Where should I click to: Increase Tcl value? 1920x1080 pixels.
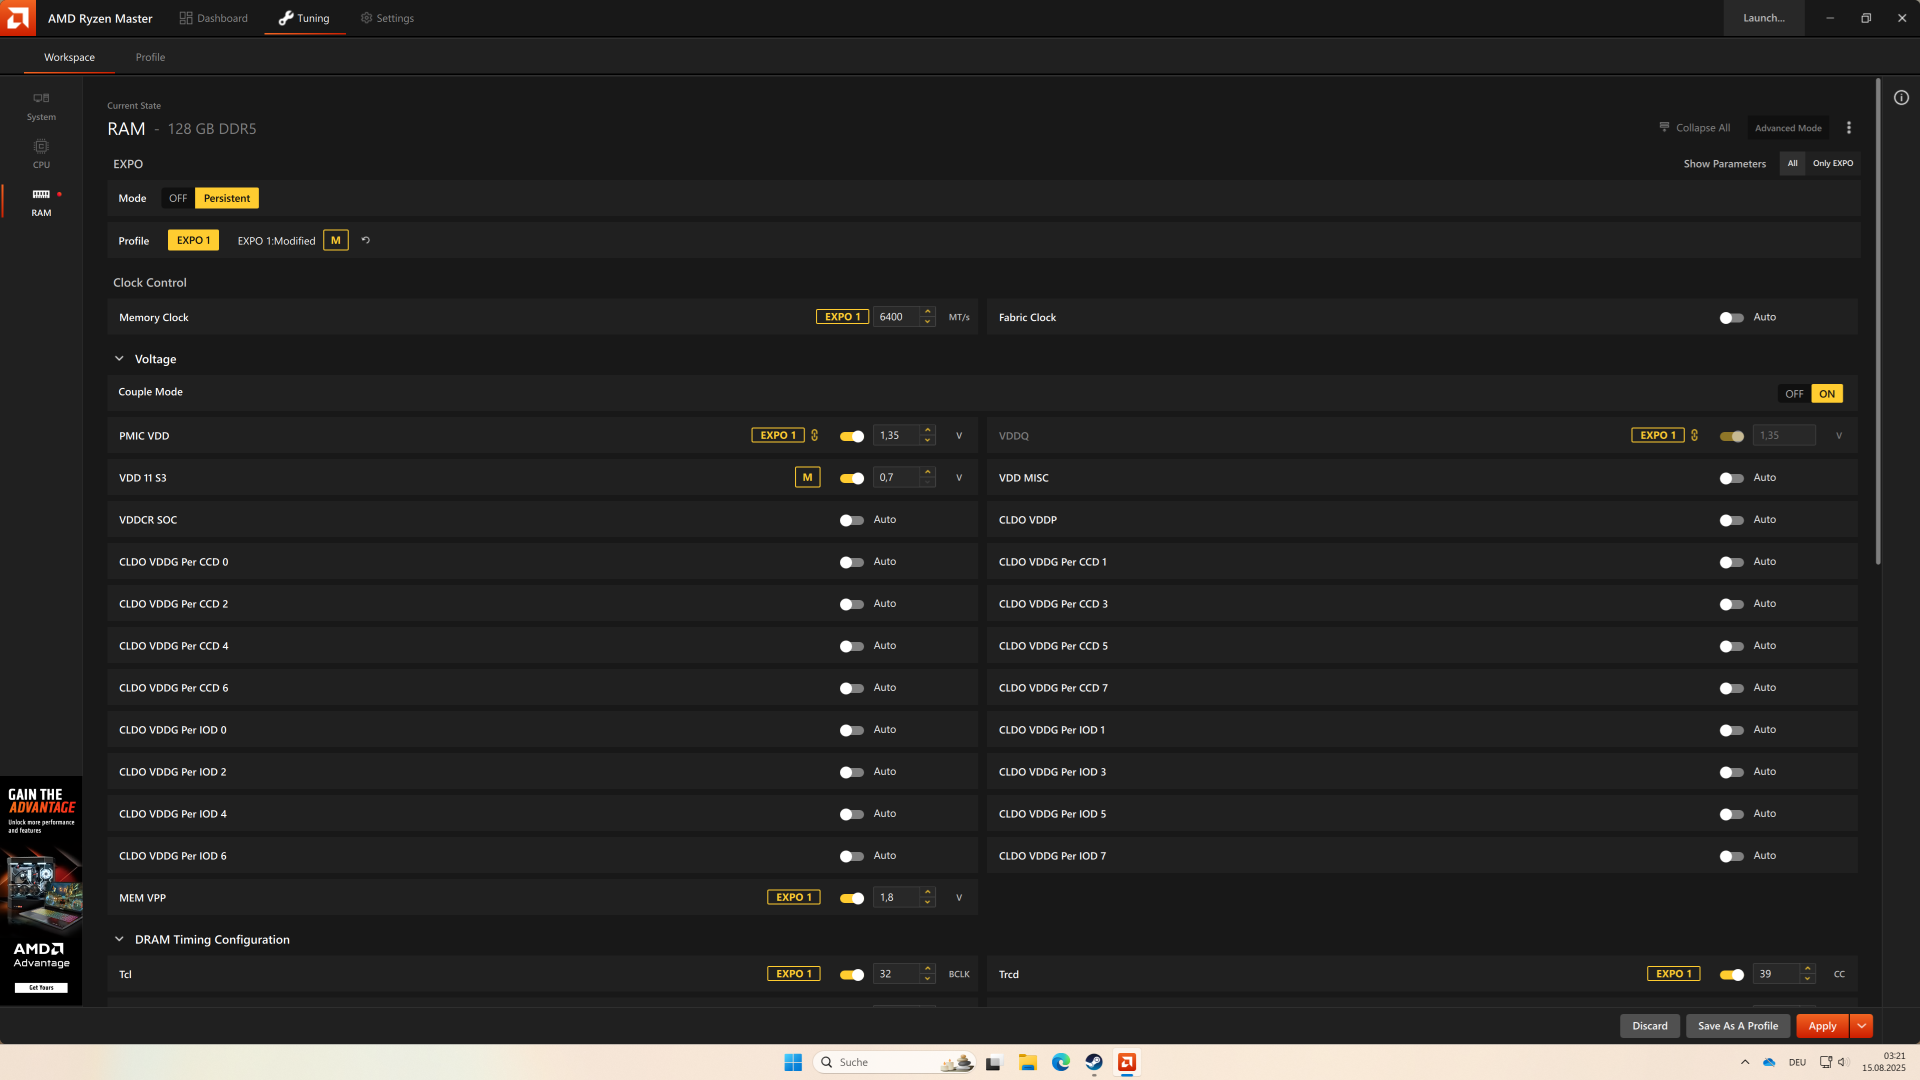[x=928, y=969]
